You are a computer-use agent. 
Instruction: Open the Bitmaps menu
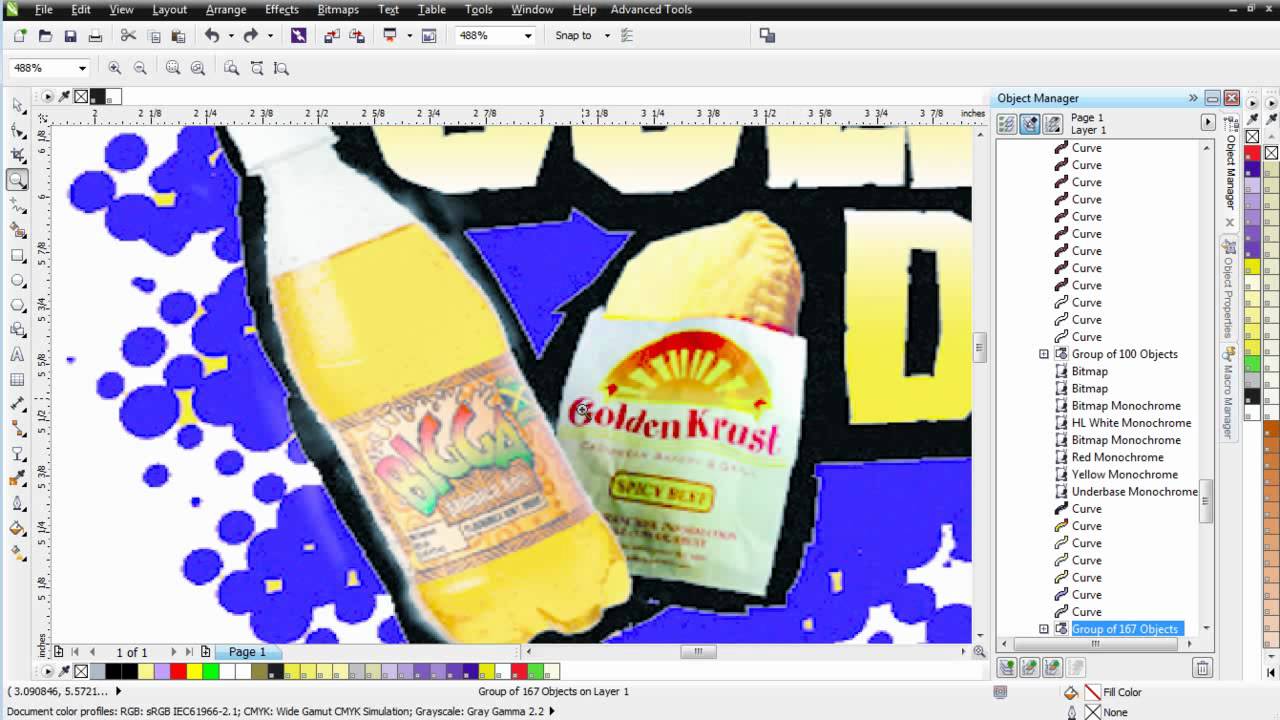(338, 9)
